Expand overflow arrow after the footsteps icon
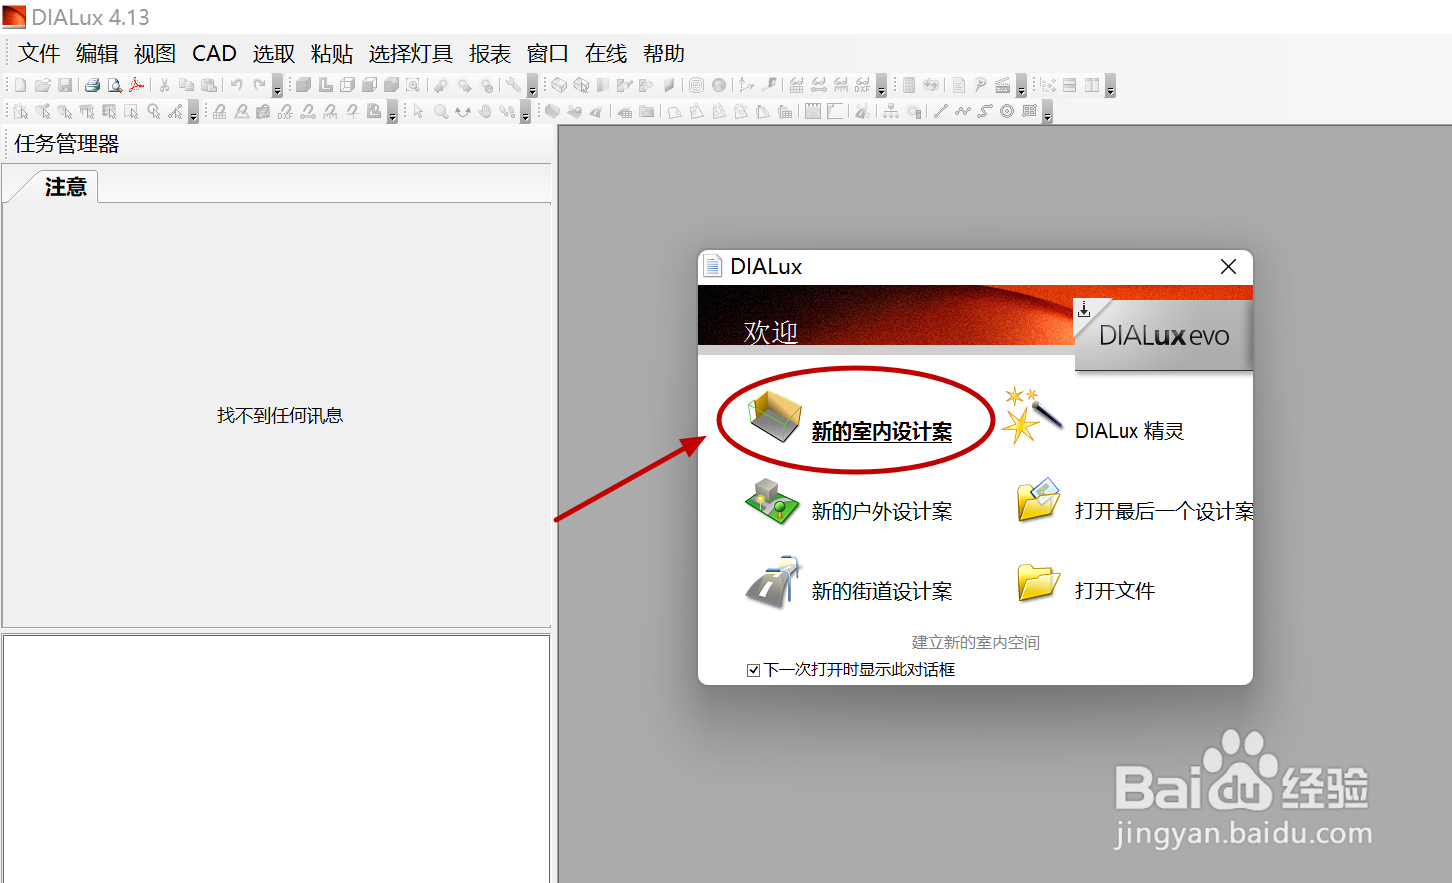 (x=525, y=112)
